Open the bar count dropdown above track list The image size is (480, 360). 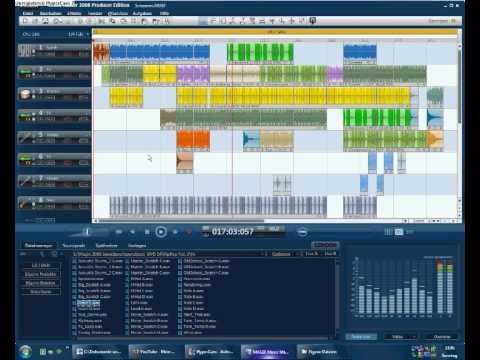[78, 34]
